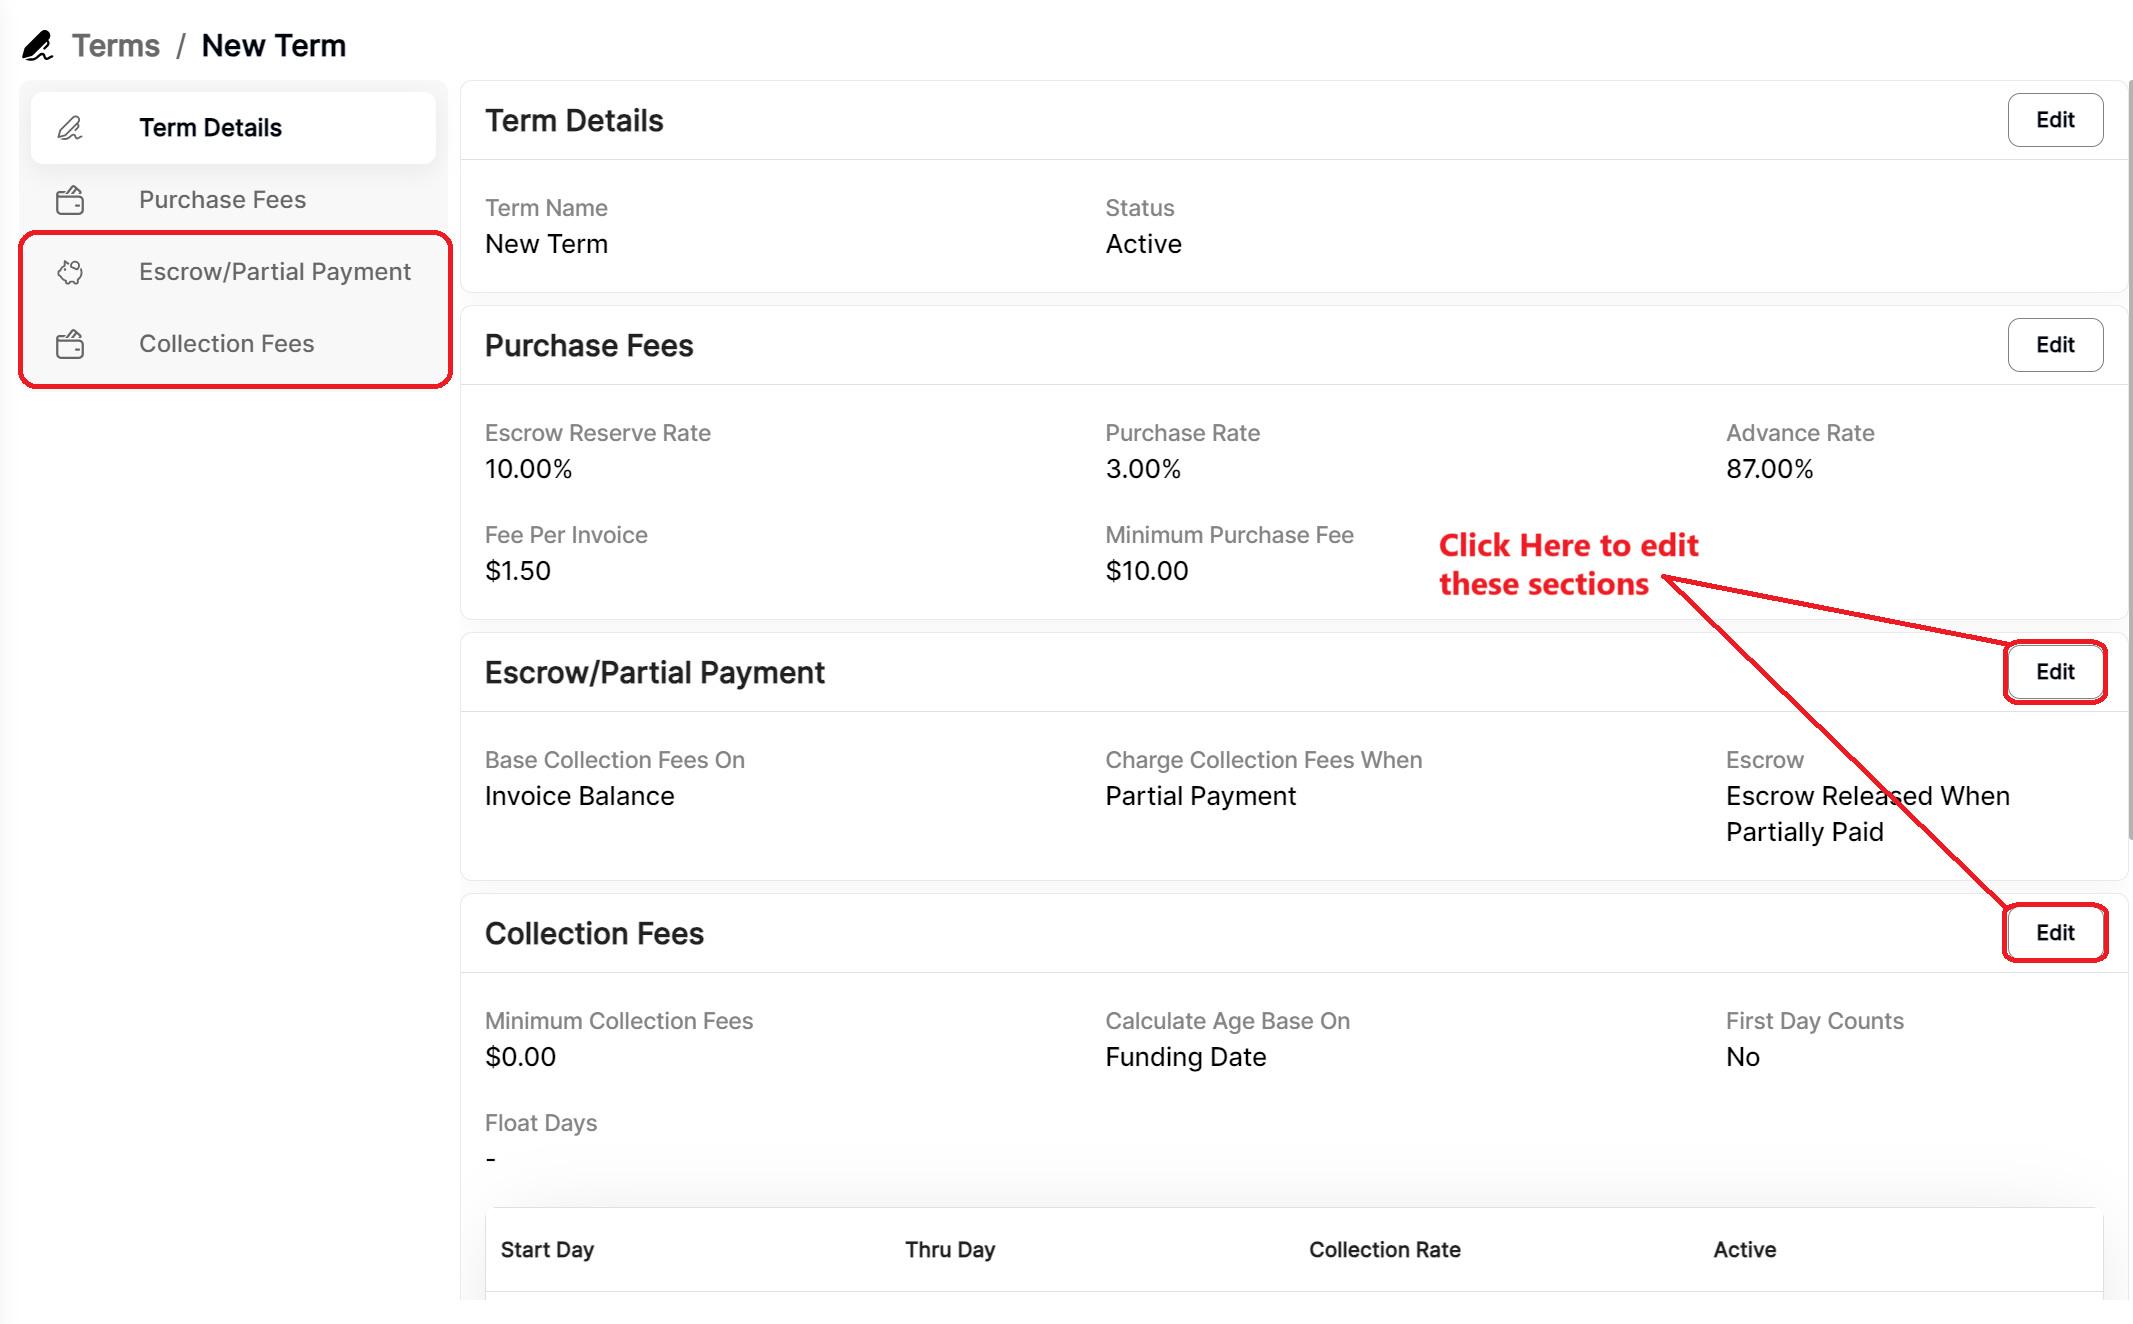Click the Term Details pencil icon

(70, 128)
